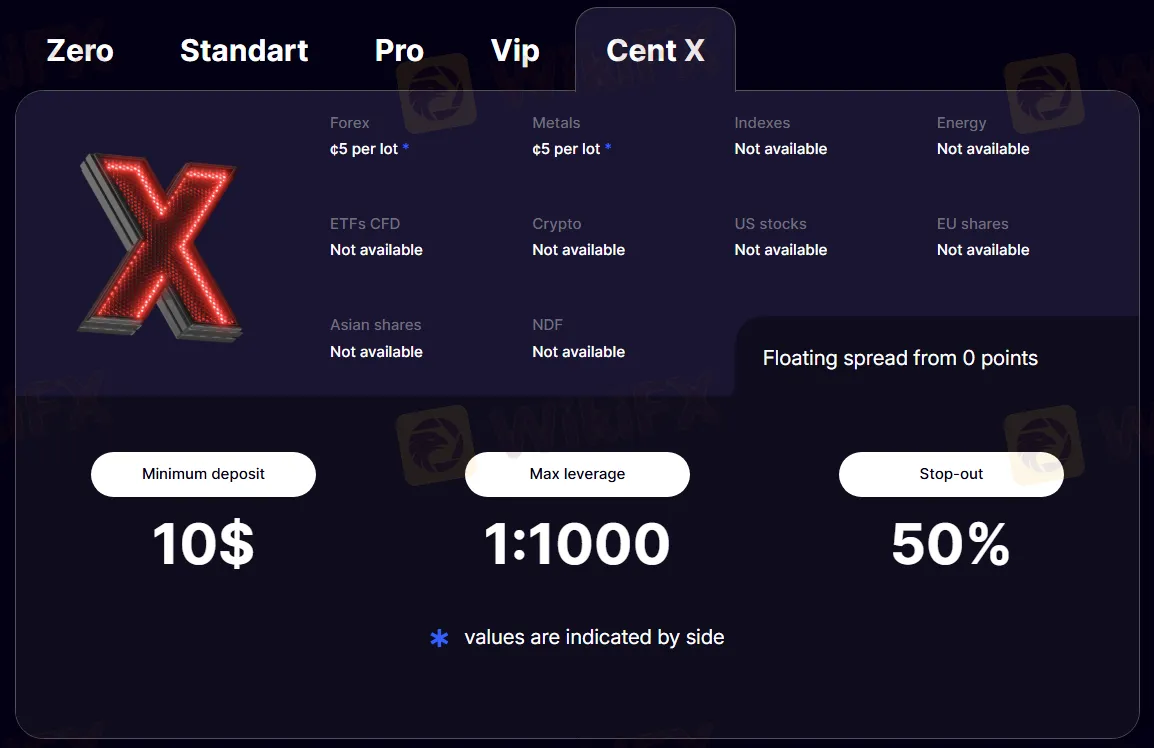
Task: Click the red neon X logo
Action: [x=160, y=245]
